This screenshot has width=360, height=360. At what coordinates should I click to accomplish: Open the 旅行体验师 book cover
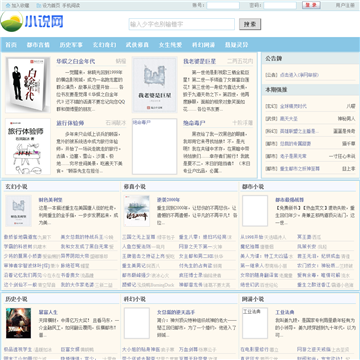28,147
